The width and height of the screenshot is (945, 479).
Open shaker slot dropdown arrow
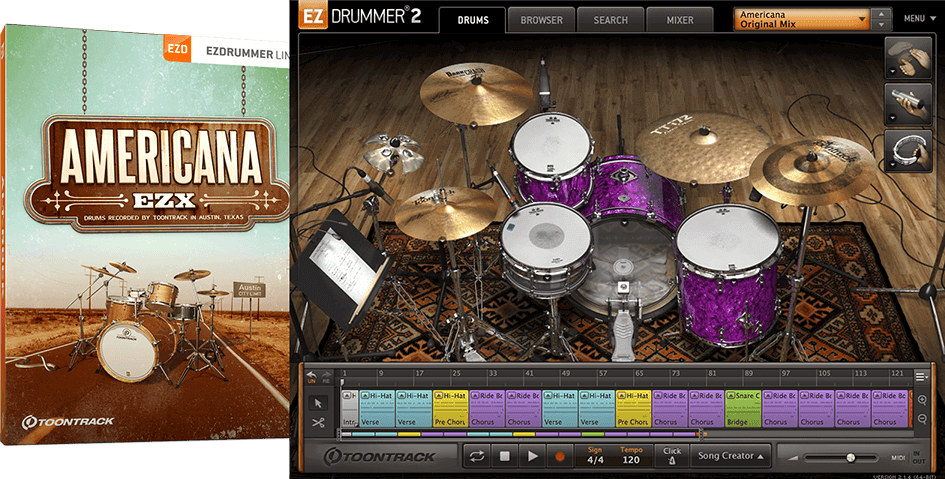891,118
